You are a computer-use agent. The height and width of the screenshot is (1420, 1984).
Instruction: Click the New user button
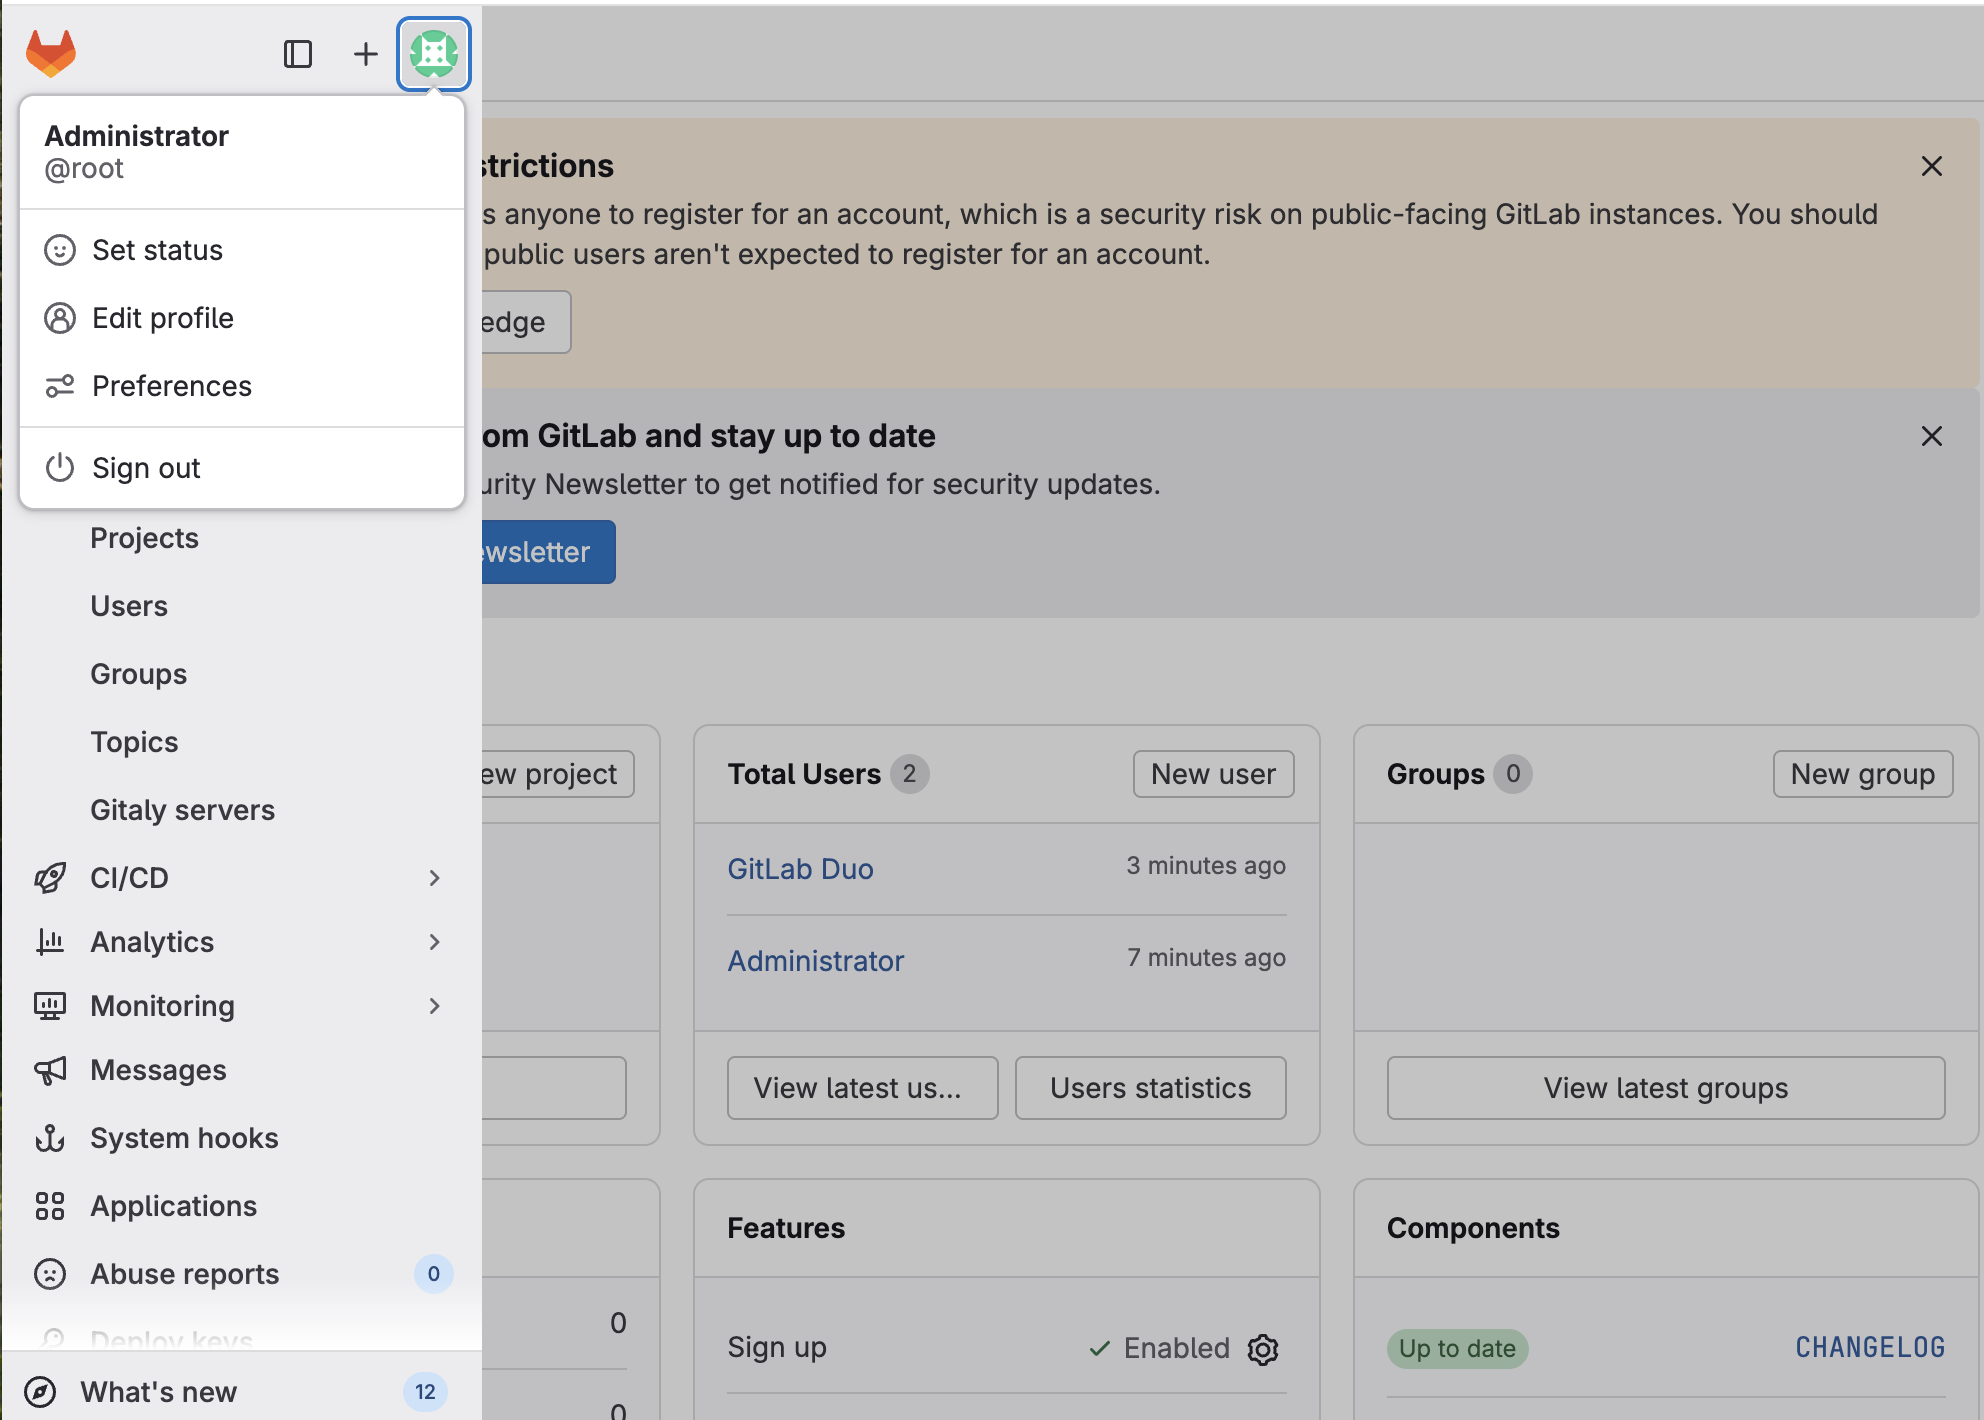(x=1214, y=774)
